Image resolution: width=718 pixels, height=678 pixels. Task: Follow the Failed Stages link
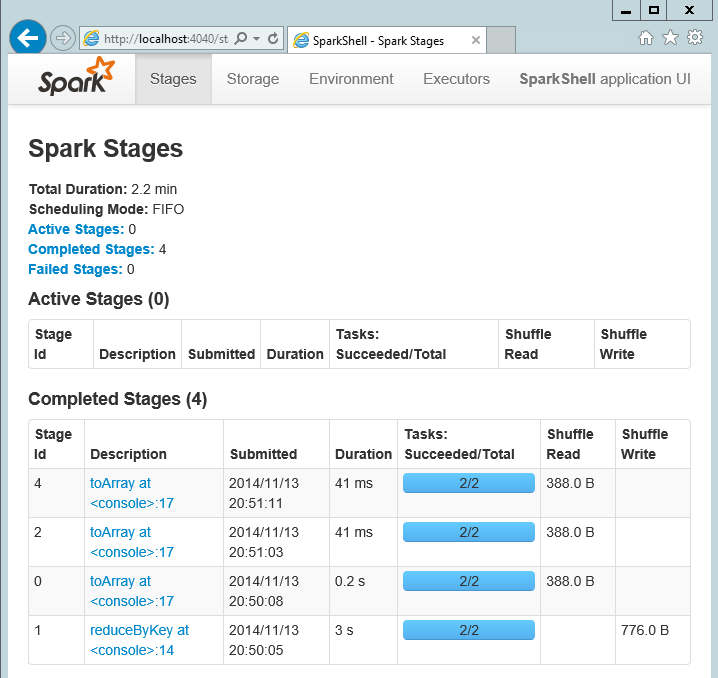tap(75, 269)
